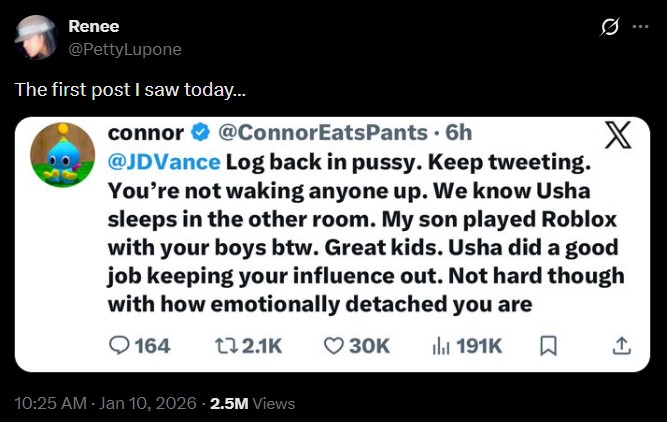Viewport: 667px width, 422px height.
Task: Open the @PettyLupone handle link
Action: pyautogui.click(x=125, y=48)
